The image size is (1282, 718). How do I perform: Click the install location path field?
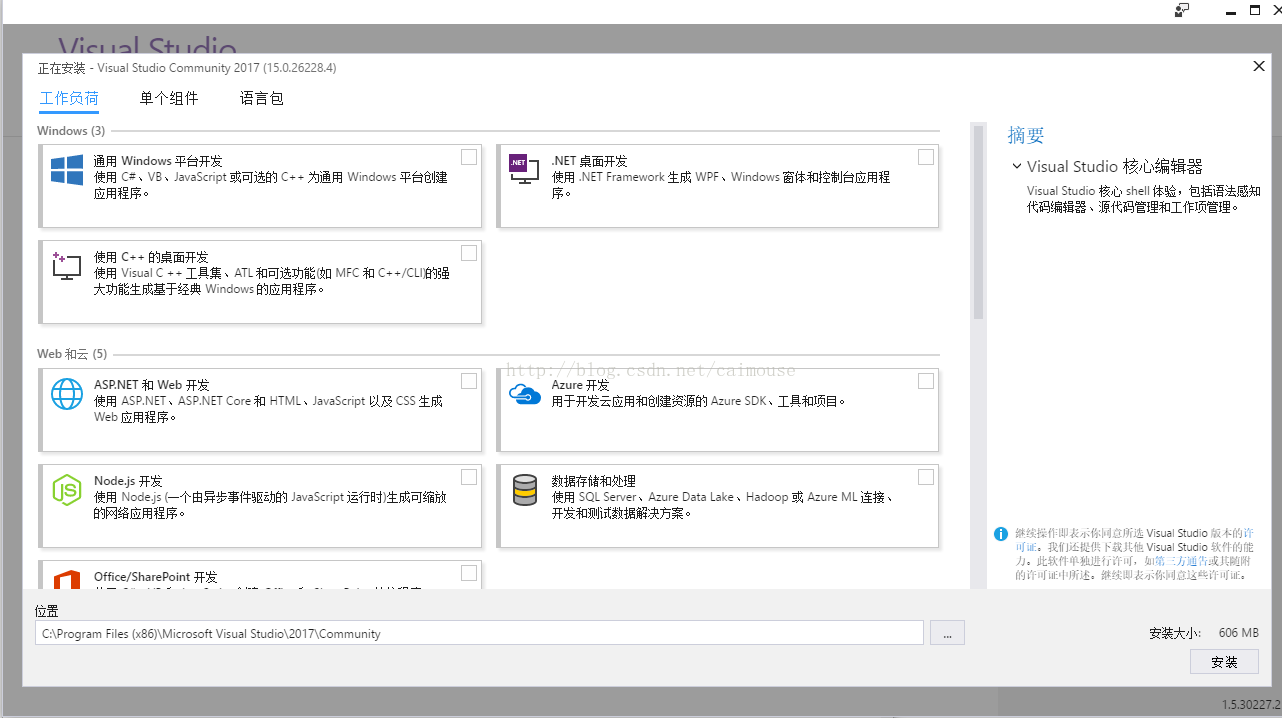point(479,633)
